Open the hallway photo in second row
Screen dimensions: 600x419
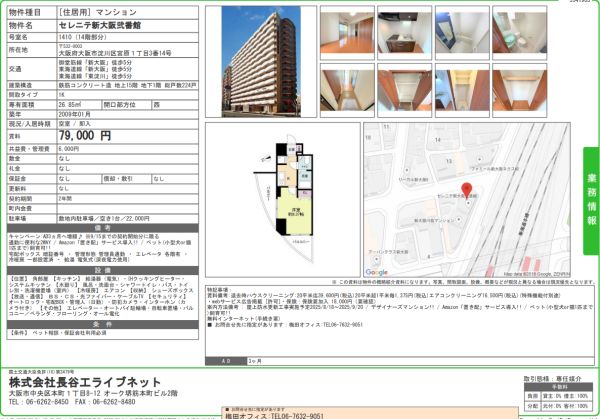pyautogui.click(x=347, y=90)
